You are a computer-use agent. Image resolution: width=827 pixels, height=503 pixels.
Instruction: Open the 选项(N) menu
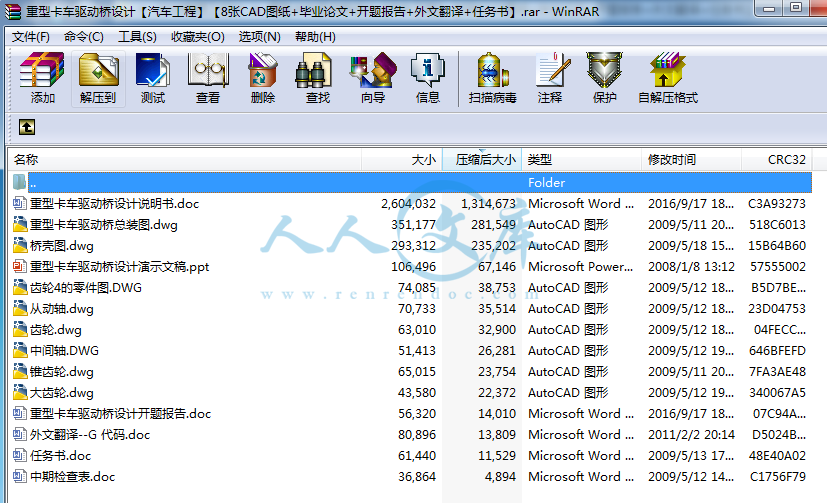coord(259,37)
